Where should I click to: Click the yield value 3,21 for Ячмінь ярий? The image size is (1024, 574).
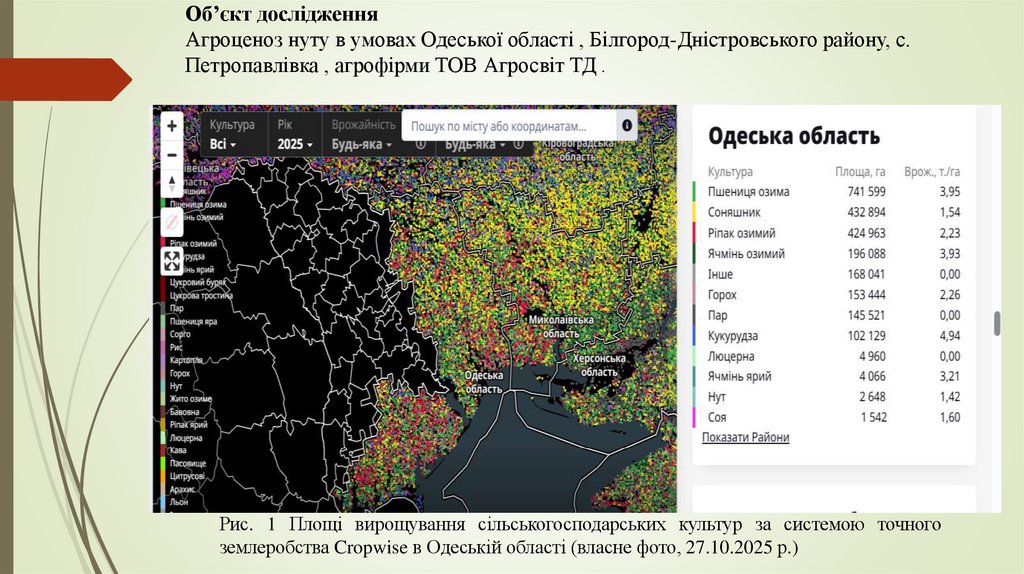pos(950,376)
